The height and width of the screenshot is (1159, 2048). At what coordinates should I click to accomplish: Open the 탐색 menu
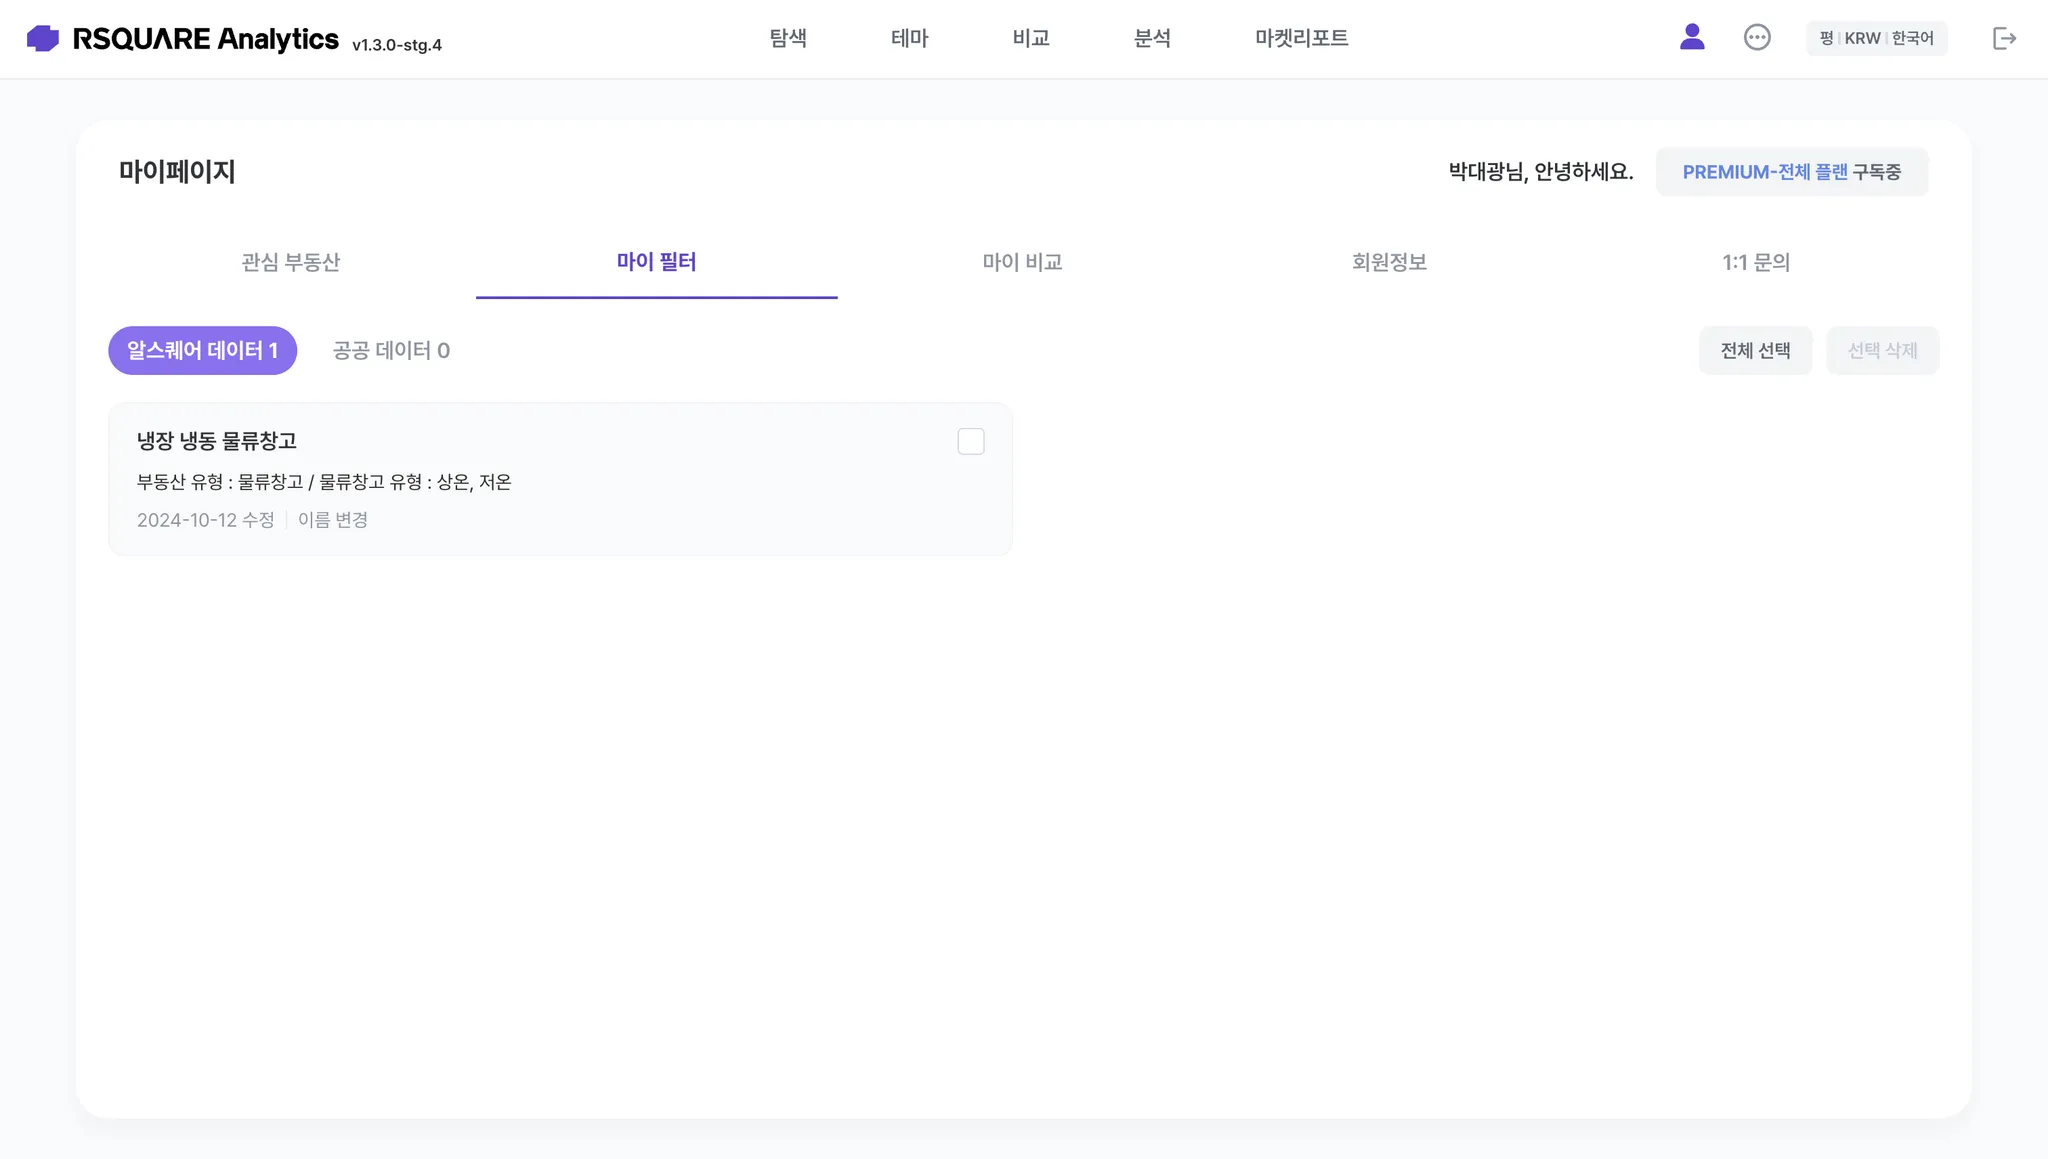click(788, 38)
